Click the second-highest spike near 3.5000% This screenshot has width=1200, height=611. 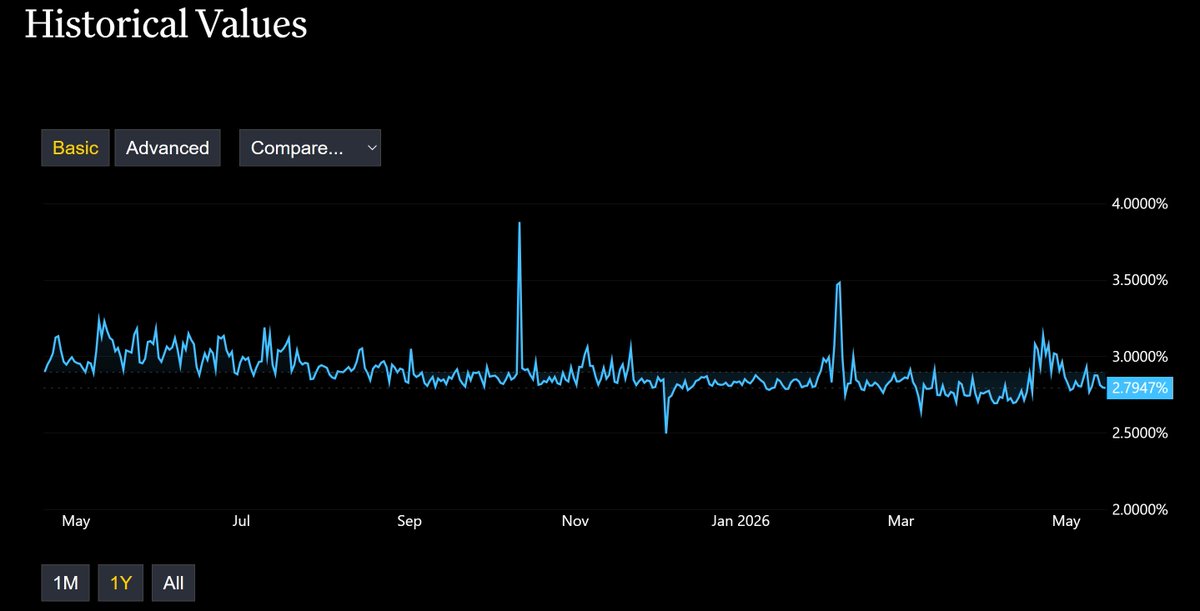[839, 283]
